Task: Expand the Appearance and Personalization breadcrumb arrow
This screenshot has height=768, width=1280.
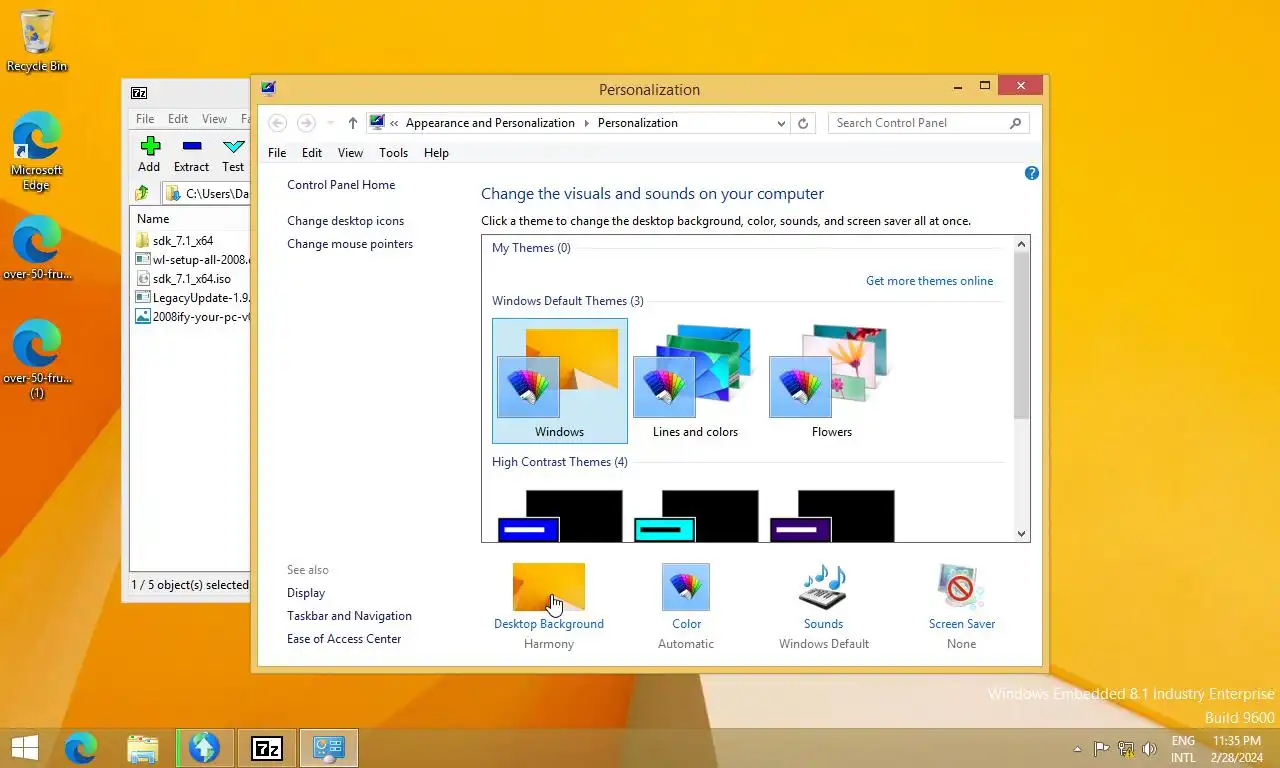Action: (586, 123)
